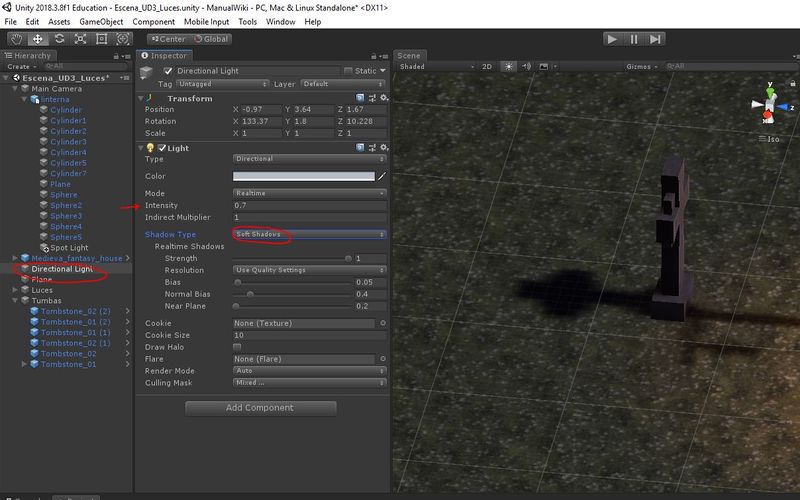
Task: Open Transform component settings gear
Action: coord(384,98)
